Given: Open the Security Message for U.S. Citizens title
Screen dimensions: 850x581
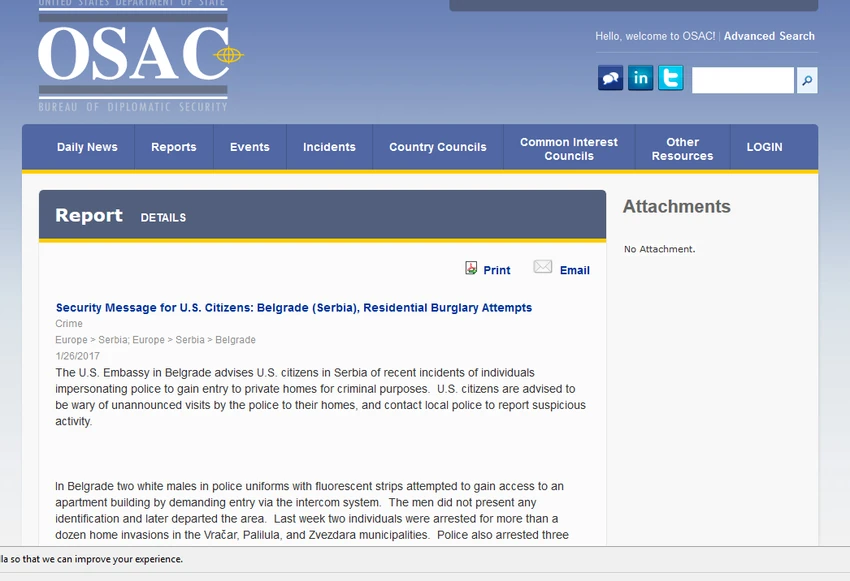Looking at the screenshot, I should pyautogui.click(x=294, y=308).
